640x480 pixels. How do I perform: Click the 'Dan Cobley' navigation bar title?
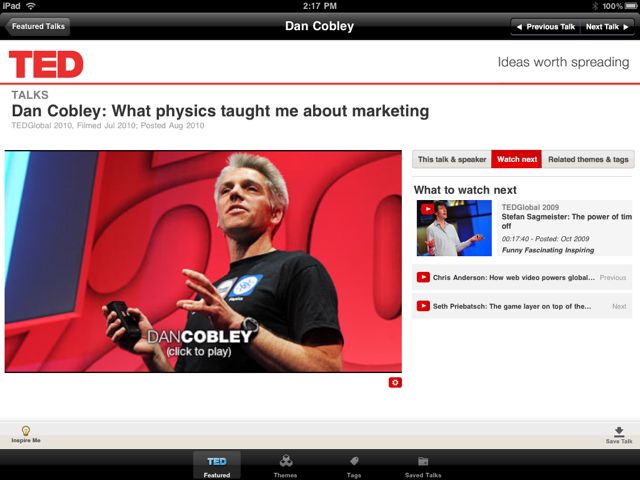click(x=319, y=26)
